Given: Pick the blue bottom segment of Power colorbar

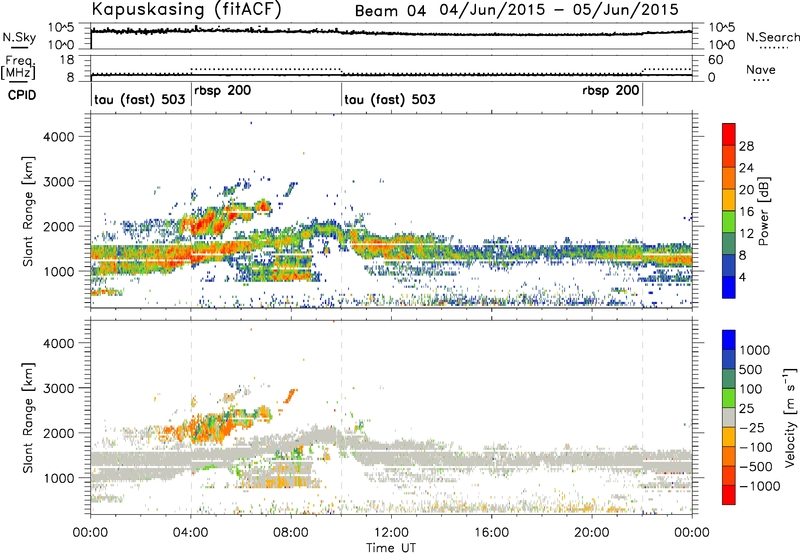Looking at the screenshot, I should click(729, 287).
